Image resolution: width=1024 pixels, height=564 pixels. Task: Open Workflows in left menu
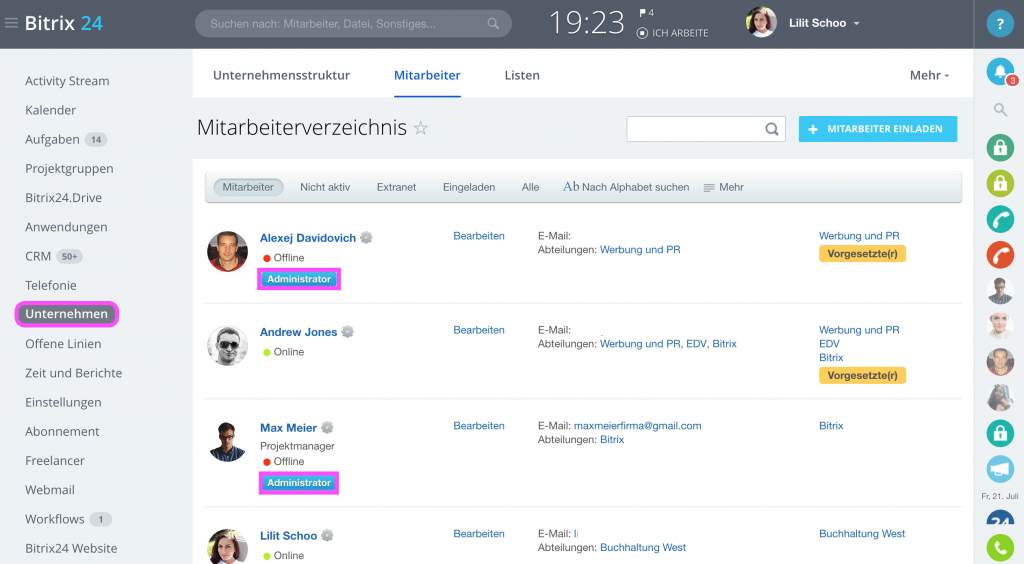tap(55, 519)
